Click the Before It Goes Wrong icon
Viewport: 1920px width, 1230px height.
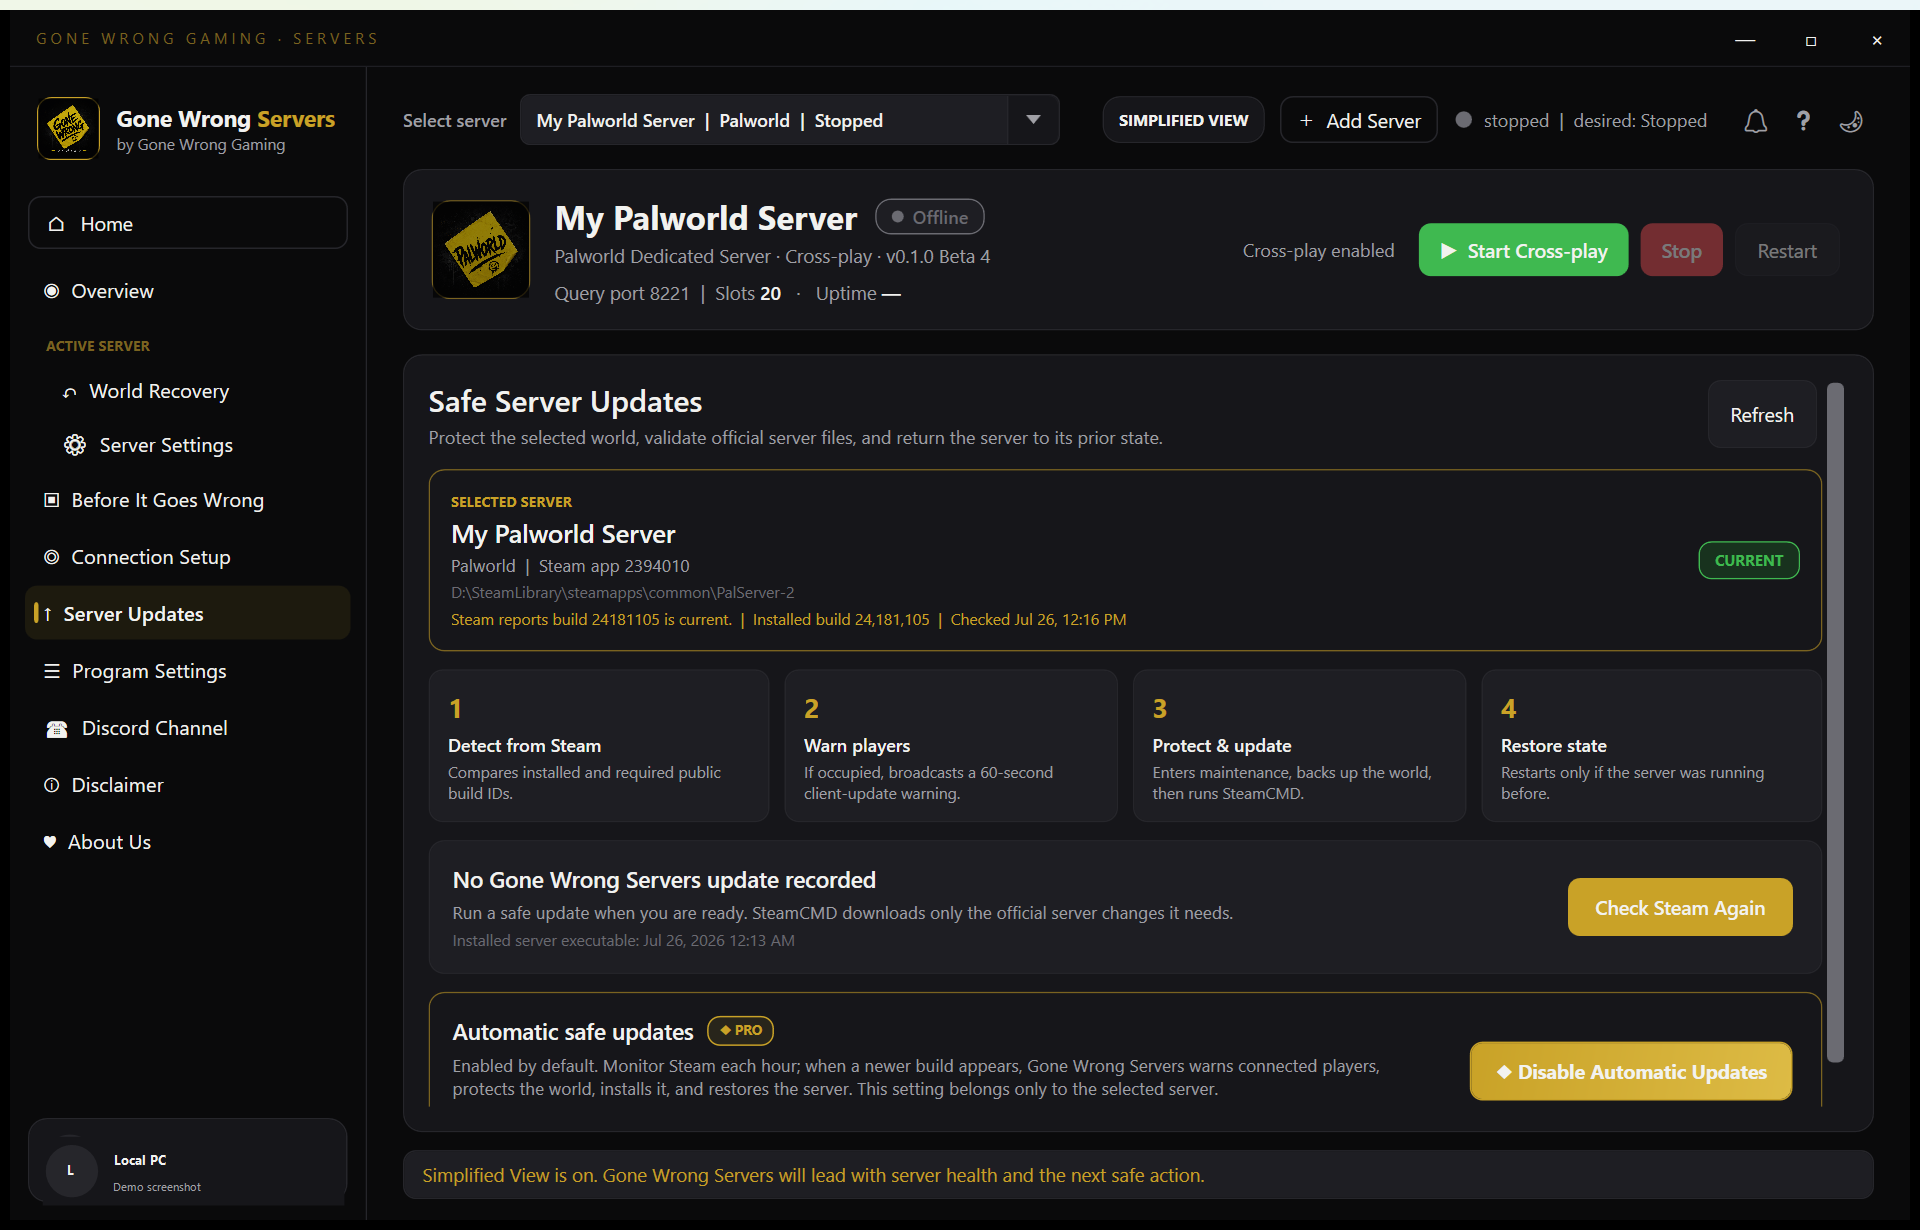click(x=52, y=500)
